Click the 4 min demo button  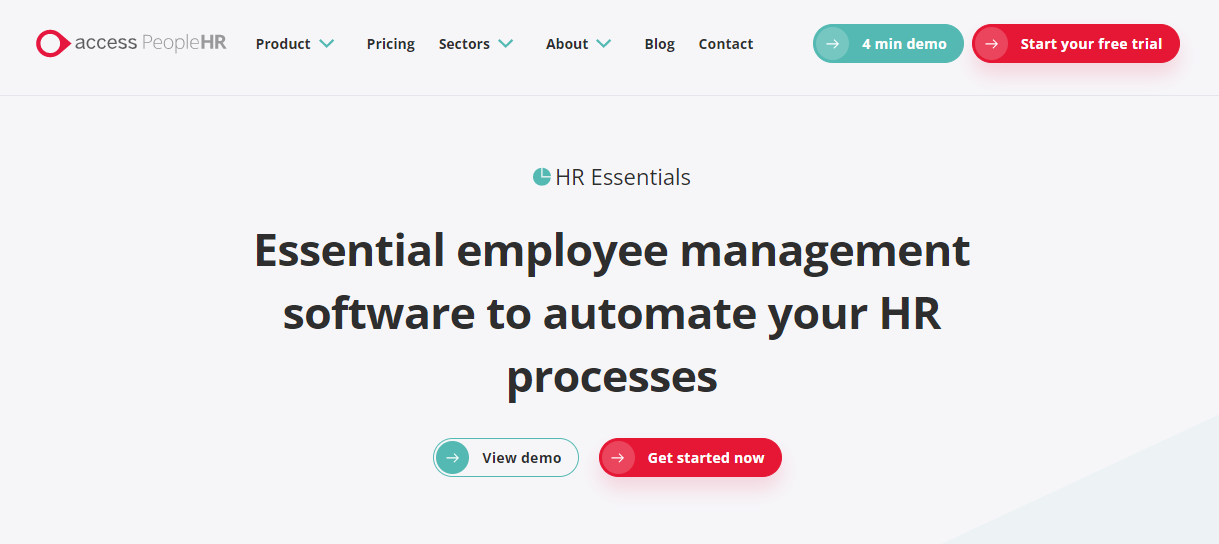888,44
